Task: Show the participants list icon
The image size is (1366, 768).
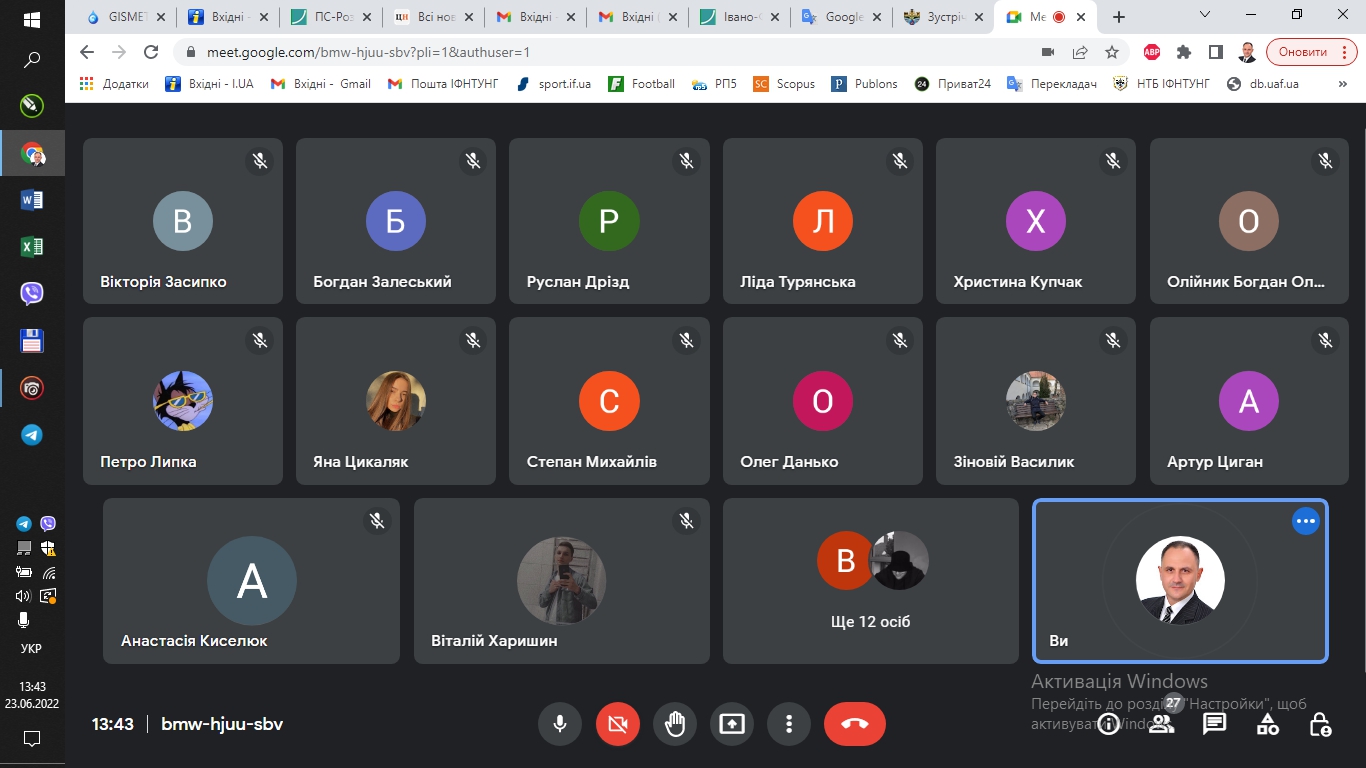Action: (1161, 724)
